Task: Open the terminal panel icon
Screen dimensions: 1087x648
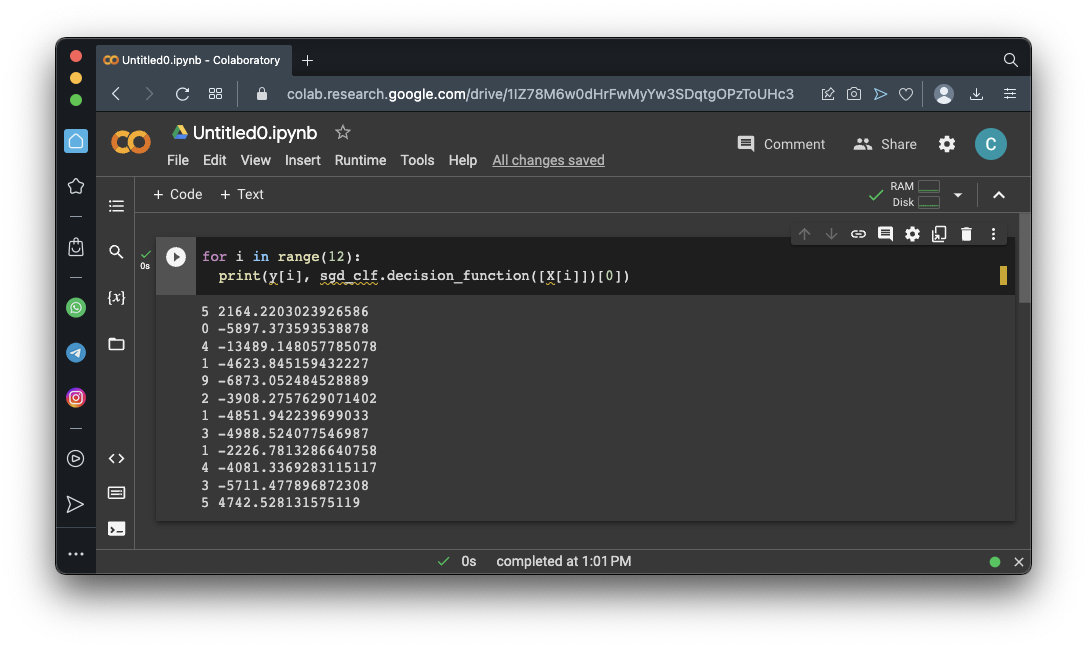Action: pos(117,529)
